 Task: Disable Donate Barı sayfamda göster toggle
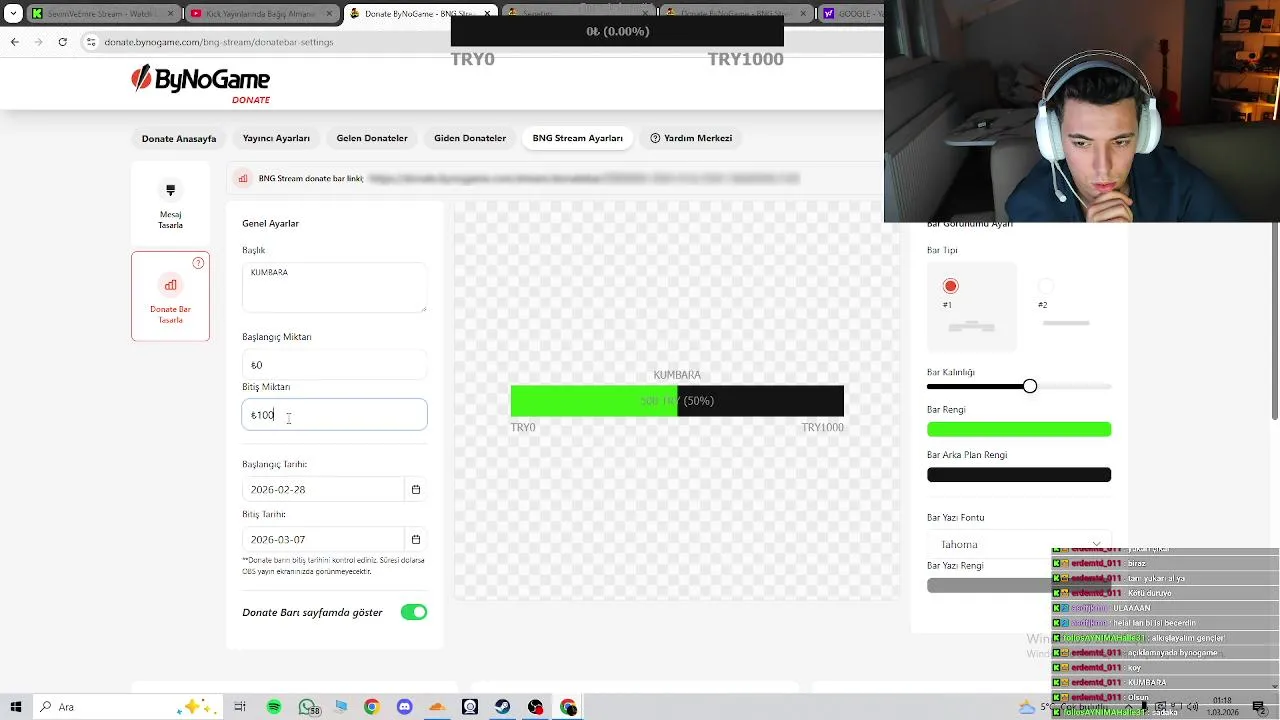tap(414, 612)
